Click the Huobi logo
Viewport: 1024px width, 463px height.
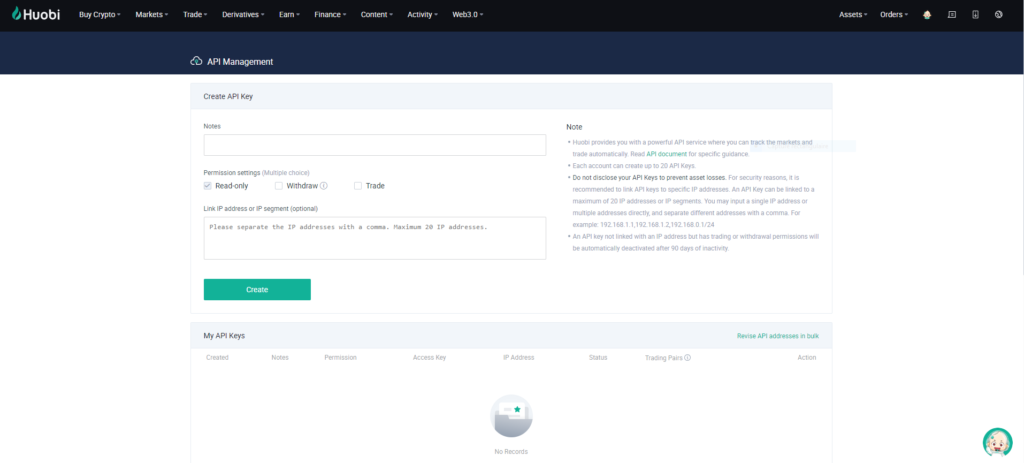tap(39, 15)
